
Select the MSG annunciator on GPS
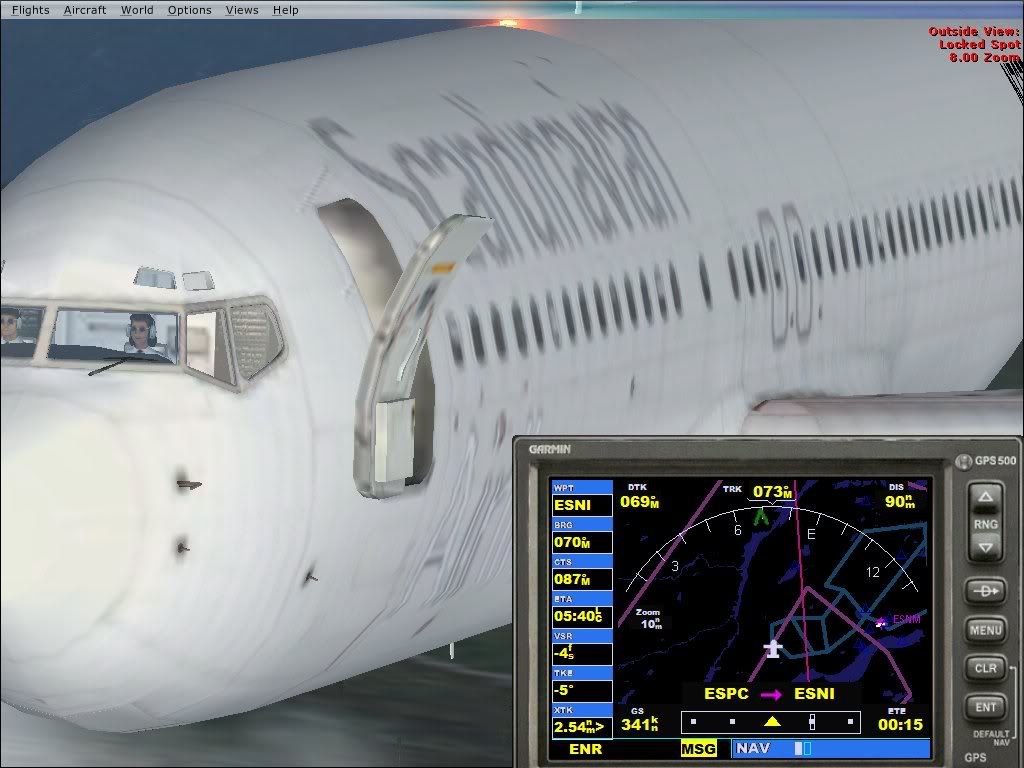698,748
